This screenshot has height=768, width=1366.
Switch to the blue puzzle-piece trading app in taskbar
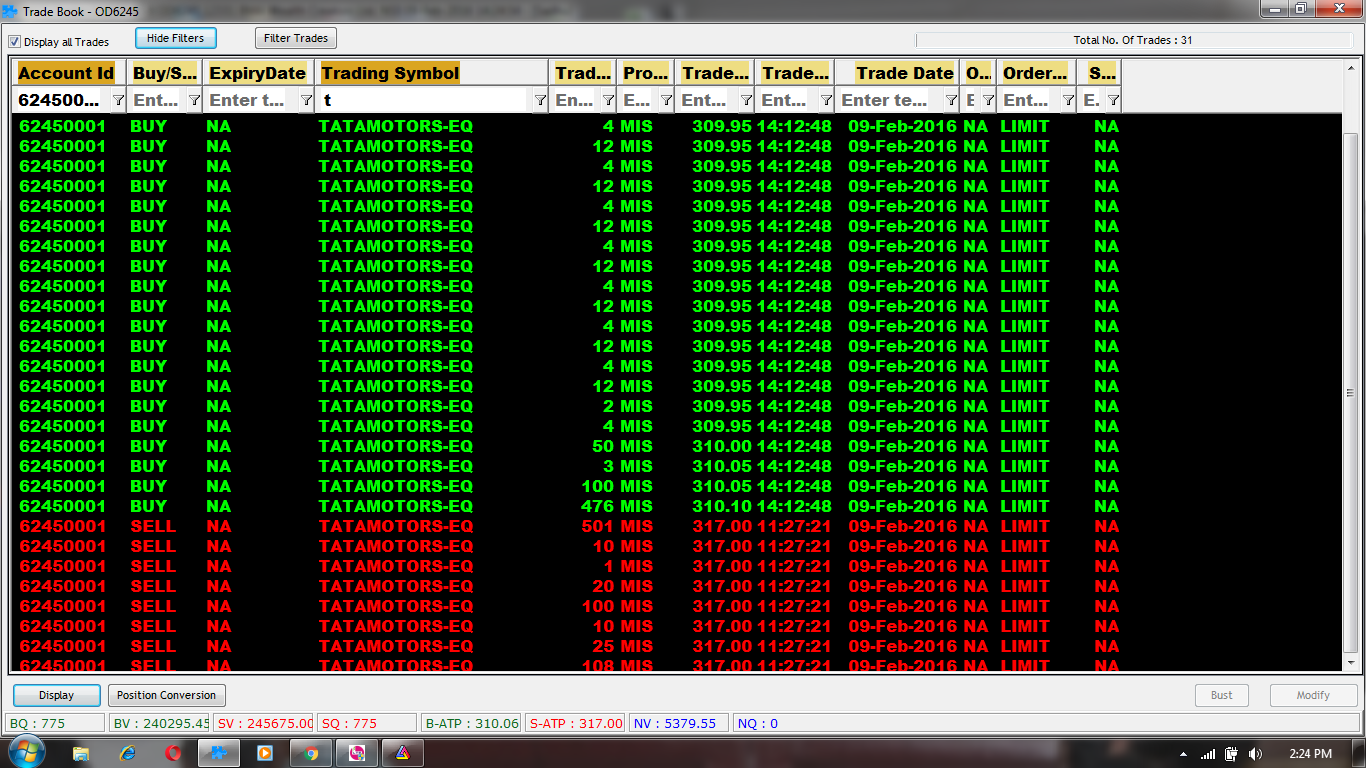[219, 753]
